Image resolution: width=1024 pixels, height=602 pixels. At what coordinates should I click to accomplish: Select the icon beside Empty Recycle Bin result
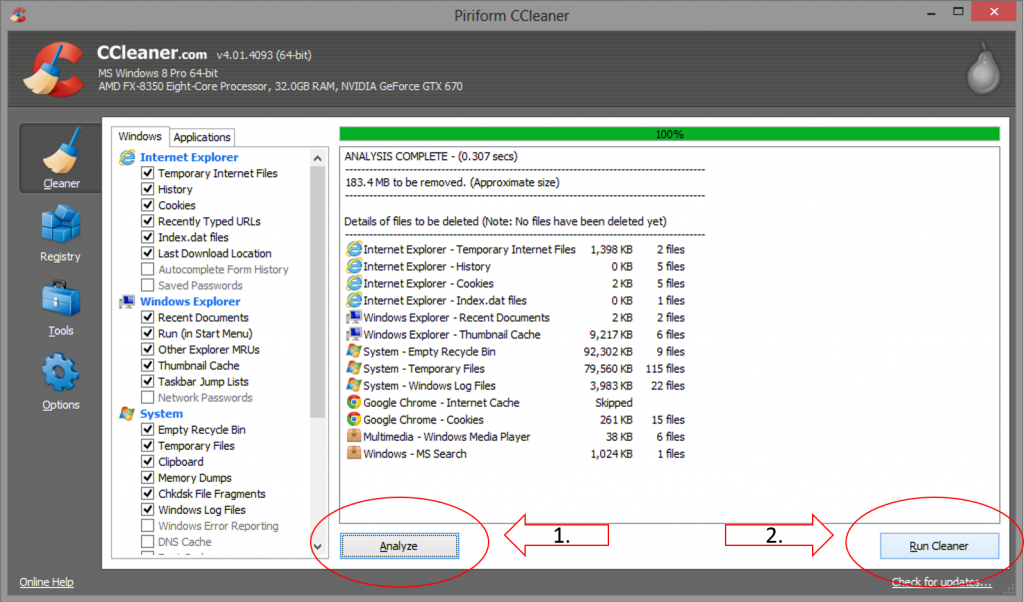(x=353, y=351)
